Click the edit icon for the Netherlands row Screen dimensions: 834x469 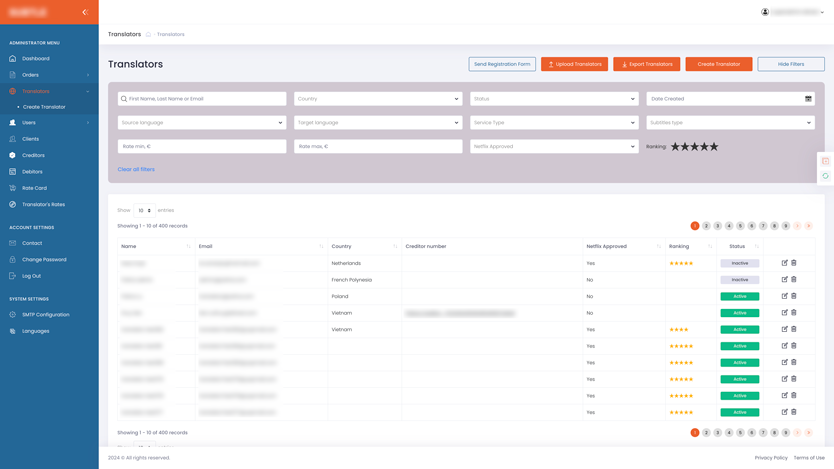coord(784,263)
